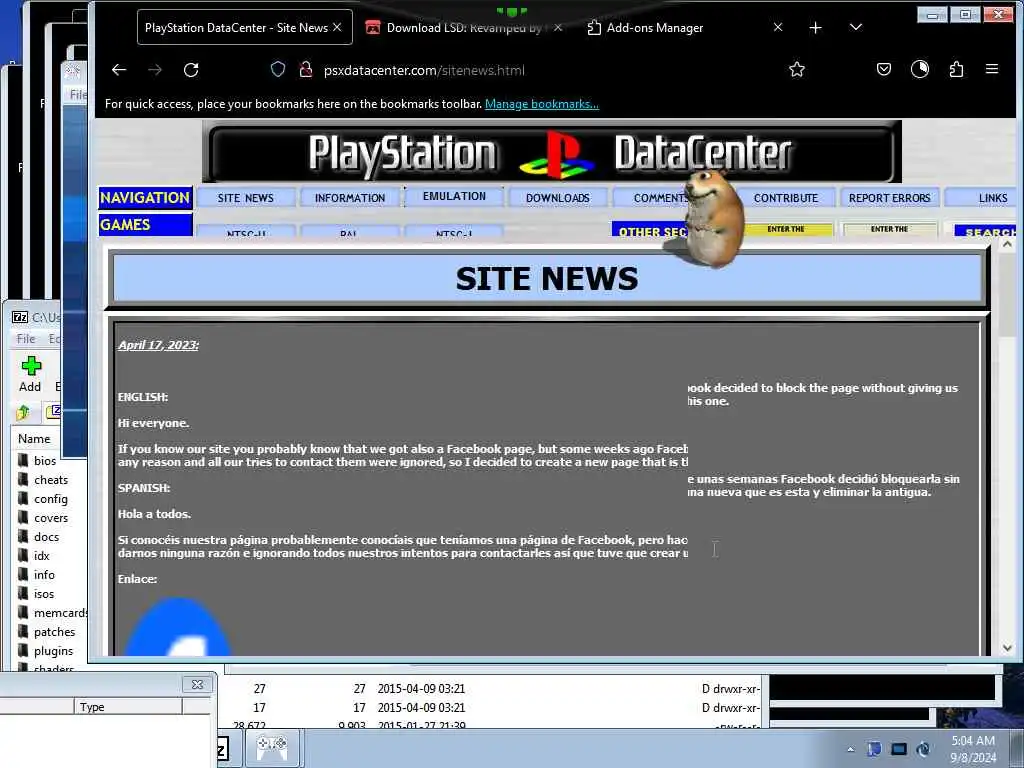Switch to the Download LSD: Revamped tab
This screenshot has width=1024, height=768.
coord(464,27)
